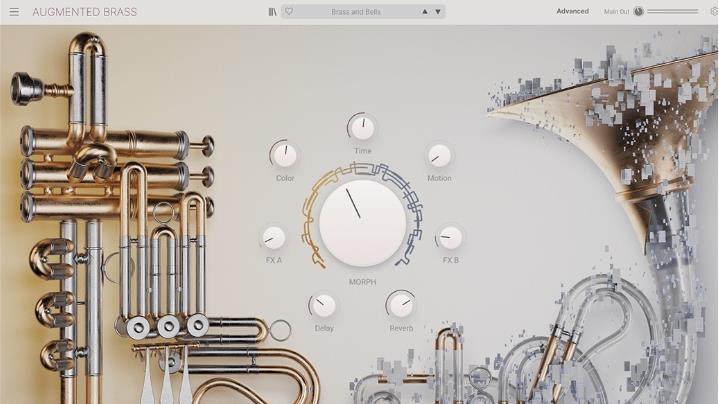The width and height of the screenshot is (719, 404).
Task: Click the Main Out level meter bar
Action: 672,11
